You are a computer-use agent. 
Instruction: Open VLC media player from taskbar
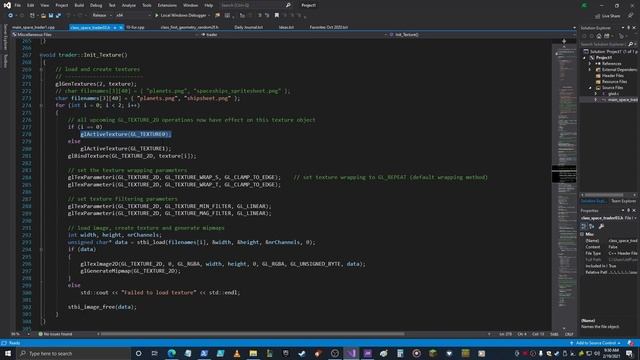[237, 353]
